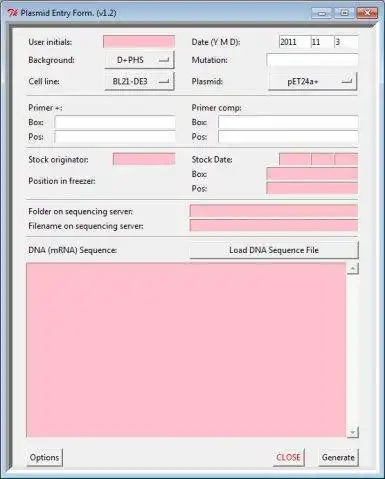The height and width of the screenshot is (479, 385).
Task: Close the window using the title bar X
Action: [367, 13]
